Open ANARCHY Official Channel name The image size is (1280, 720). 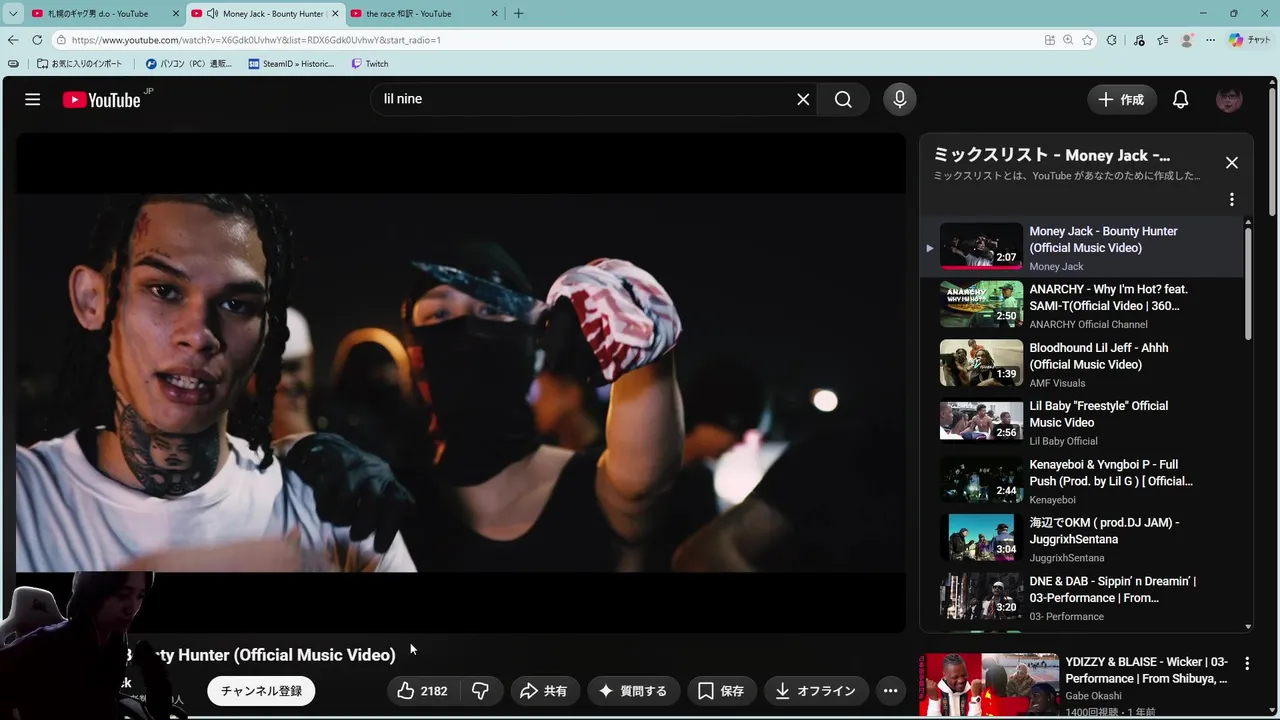click(x=1088, y=324)
